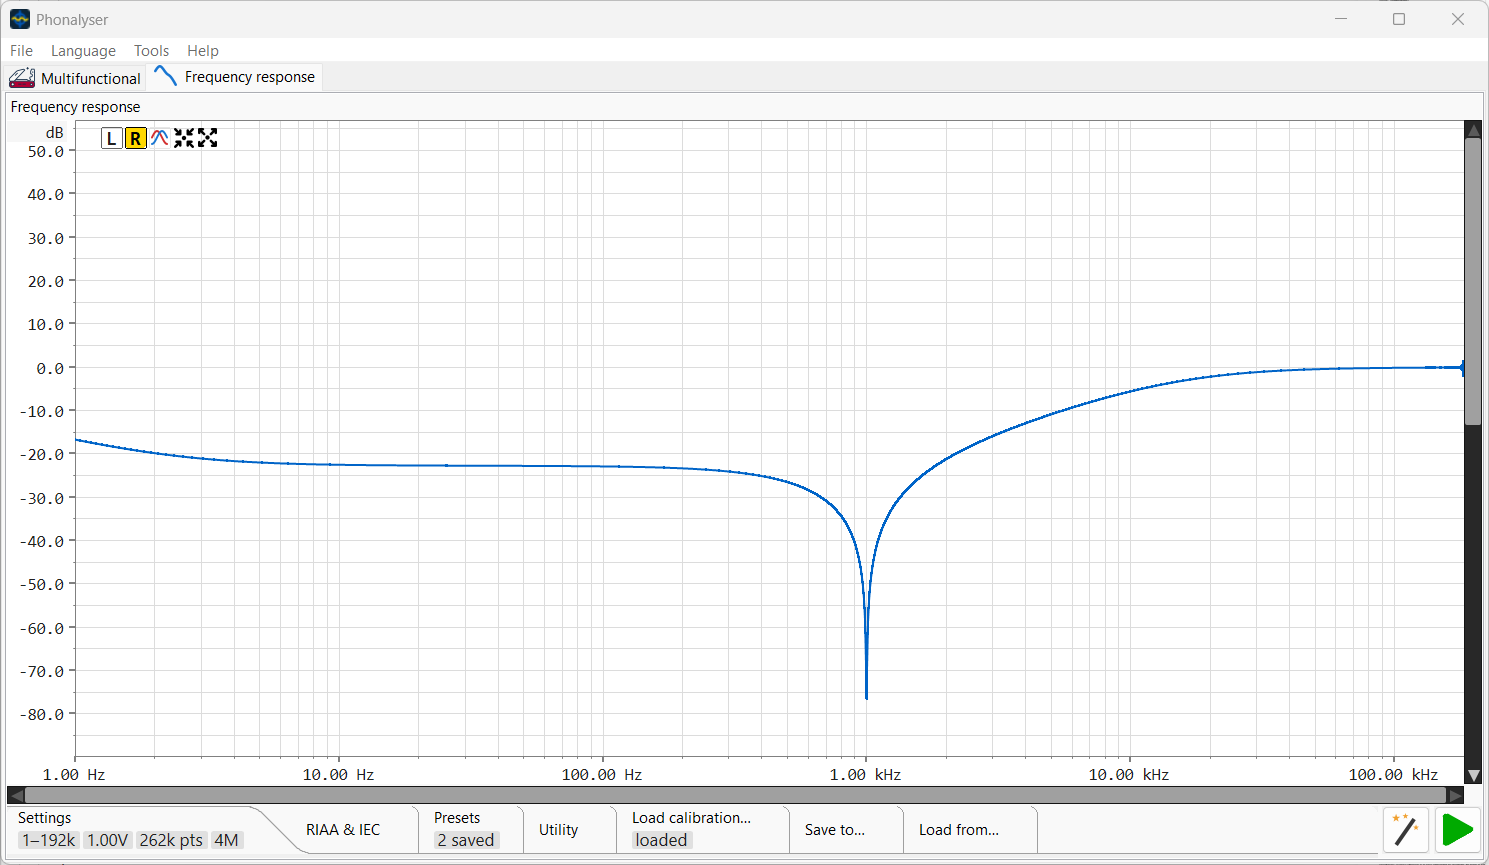Click the zoom-out arrows icon (pointing outward)
1489x865 pixels.
(x=207, y=138)
